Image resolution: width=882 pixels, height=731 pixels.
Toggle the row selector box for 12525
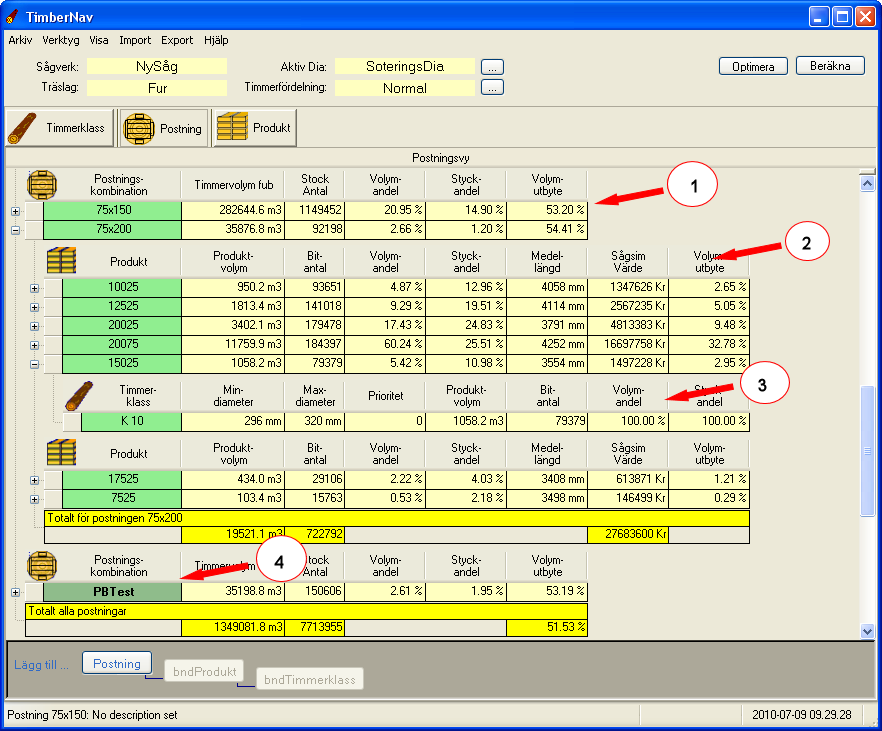pyautogui.click(x=53, y=307)
